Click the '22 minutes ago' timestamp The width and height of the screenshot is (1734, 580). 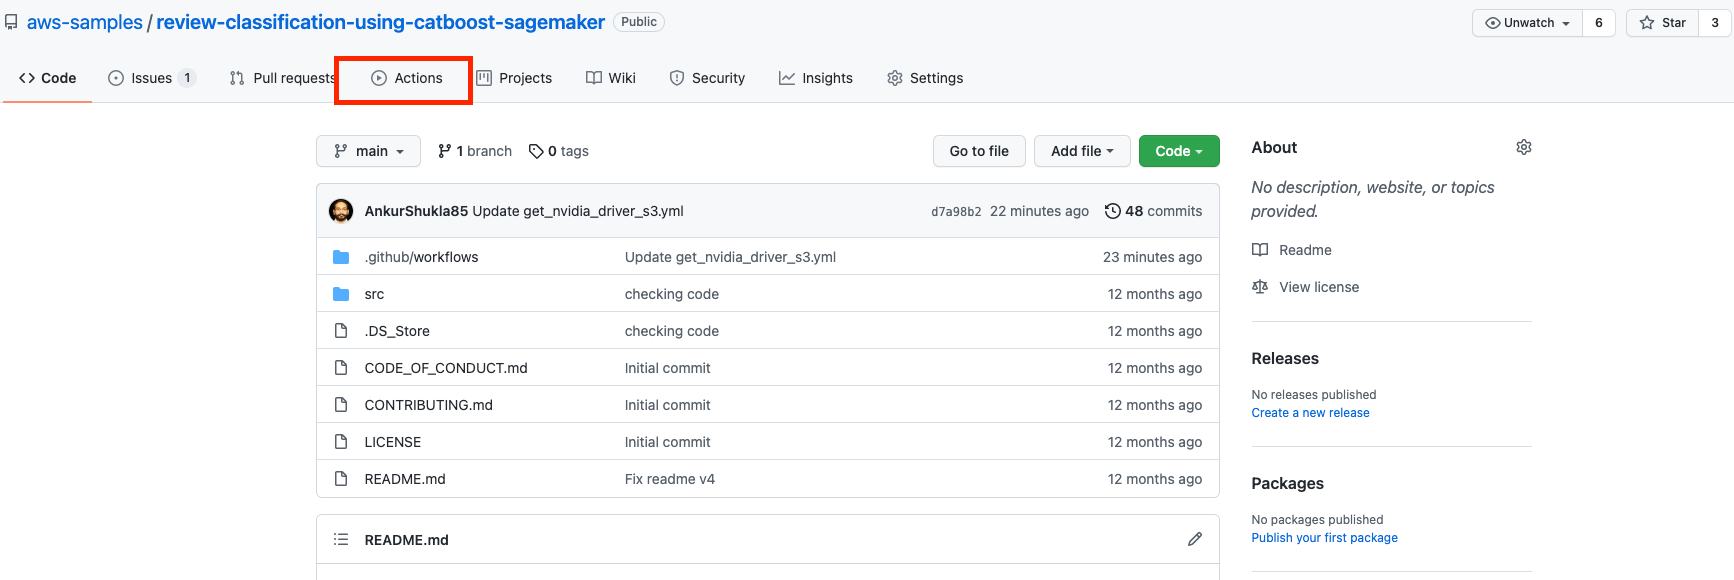pyautogui.click(x=1039, y=211)
